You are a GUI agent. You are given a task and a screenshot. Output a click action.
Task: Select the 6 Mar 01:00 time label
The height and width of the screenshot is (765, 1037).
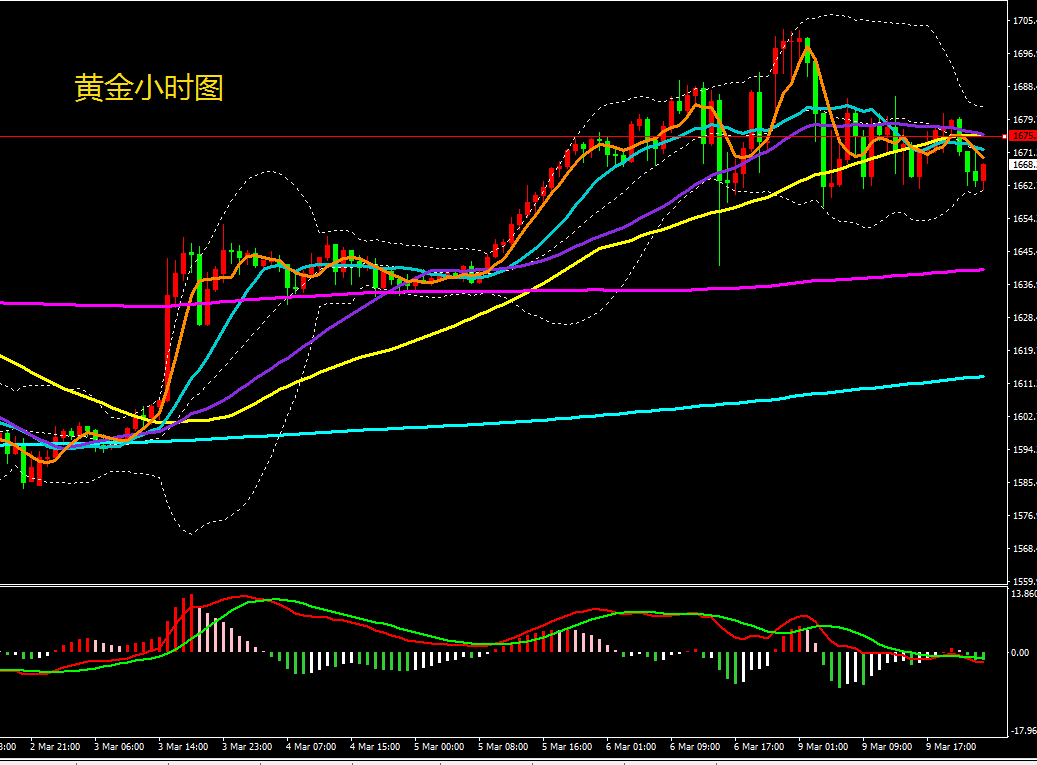[x=631, y=746]
